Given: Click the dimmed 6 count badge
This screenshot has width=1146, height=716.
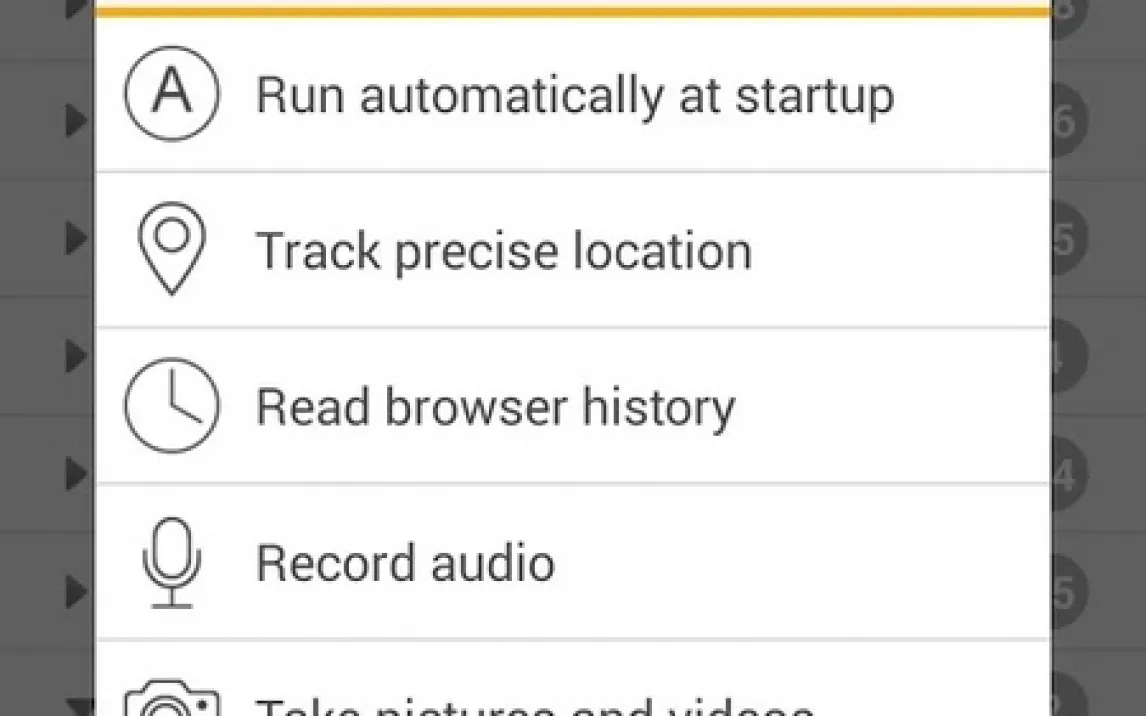Looking at the screenshot, I should [x=1066, y=121].
